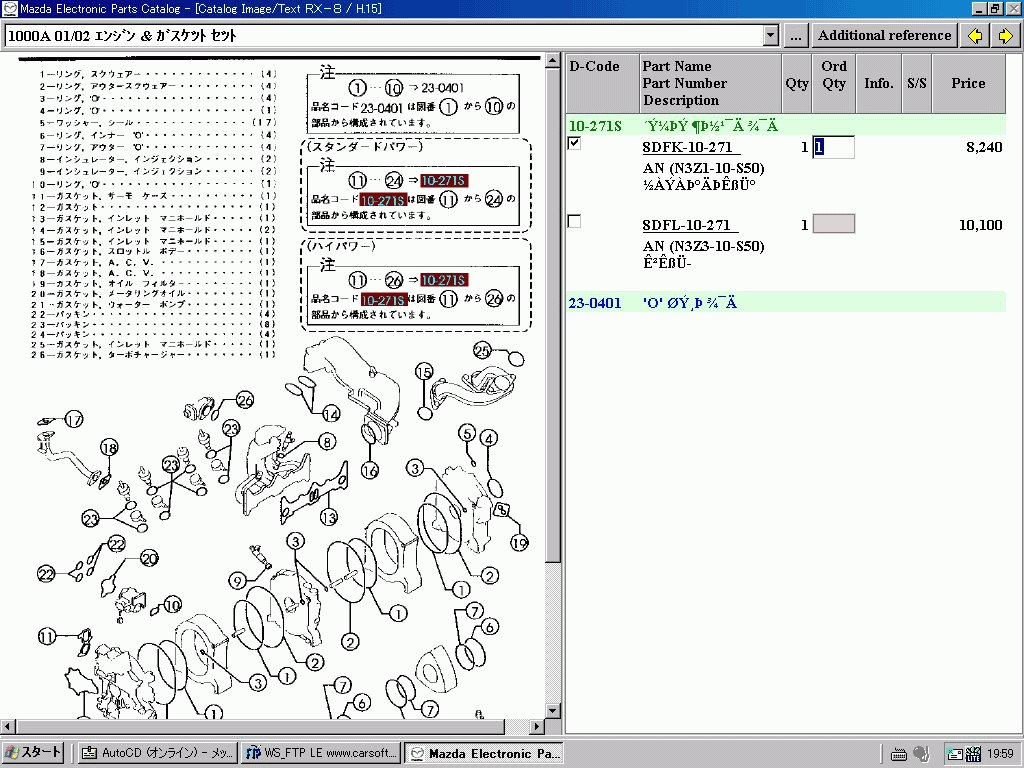1024x768 pixels.
Task: Select callout 14 in the diagram
Action: (x=331, y=413)
